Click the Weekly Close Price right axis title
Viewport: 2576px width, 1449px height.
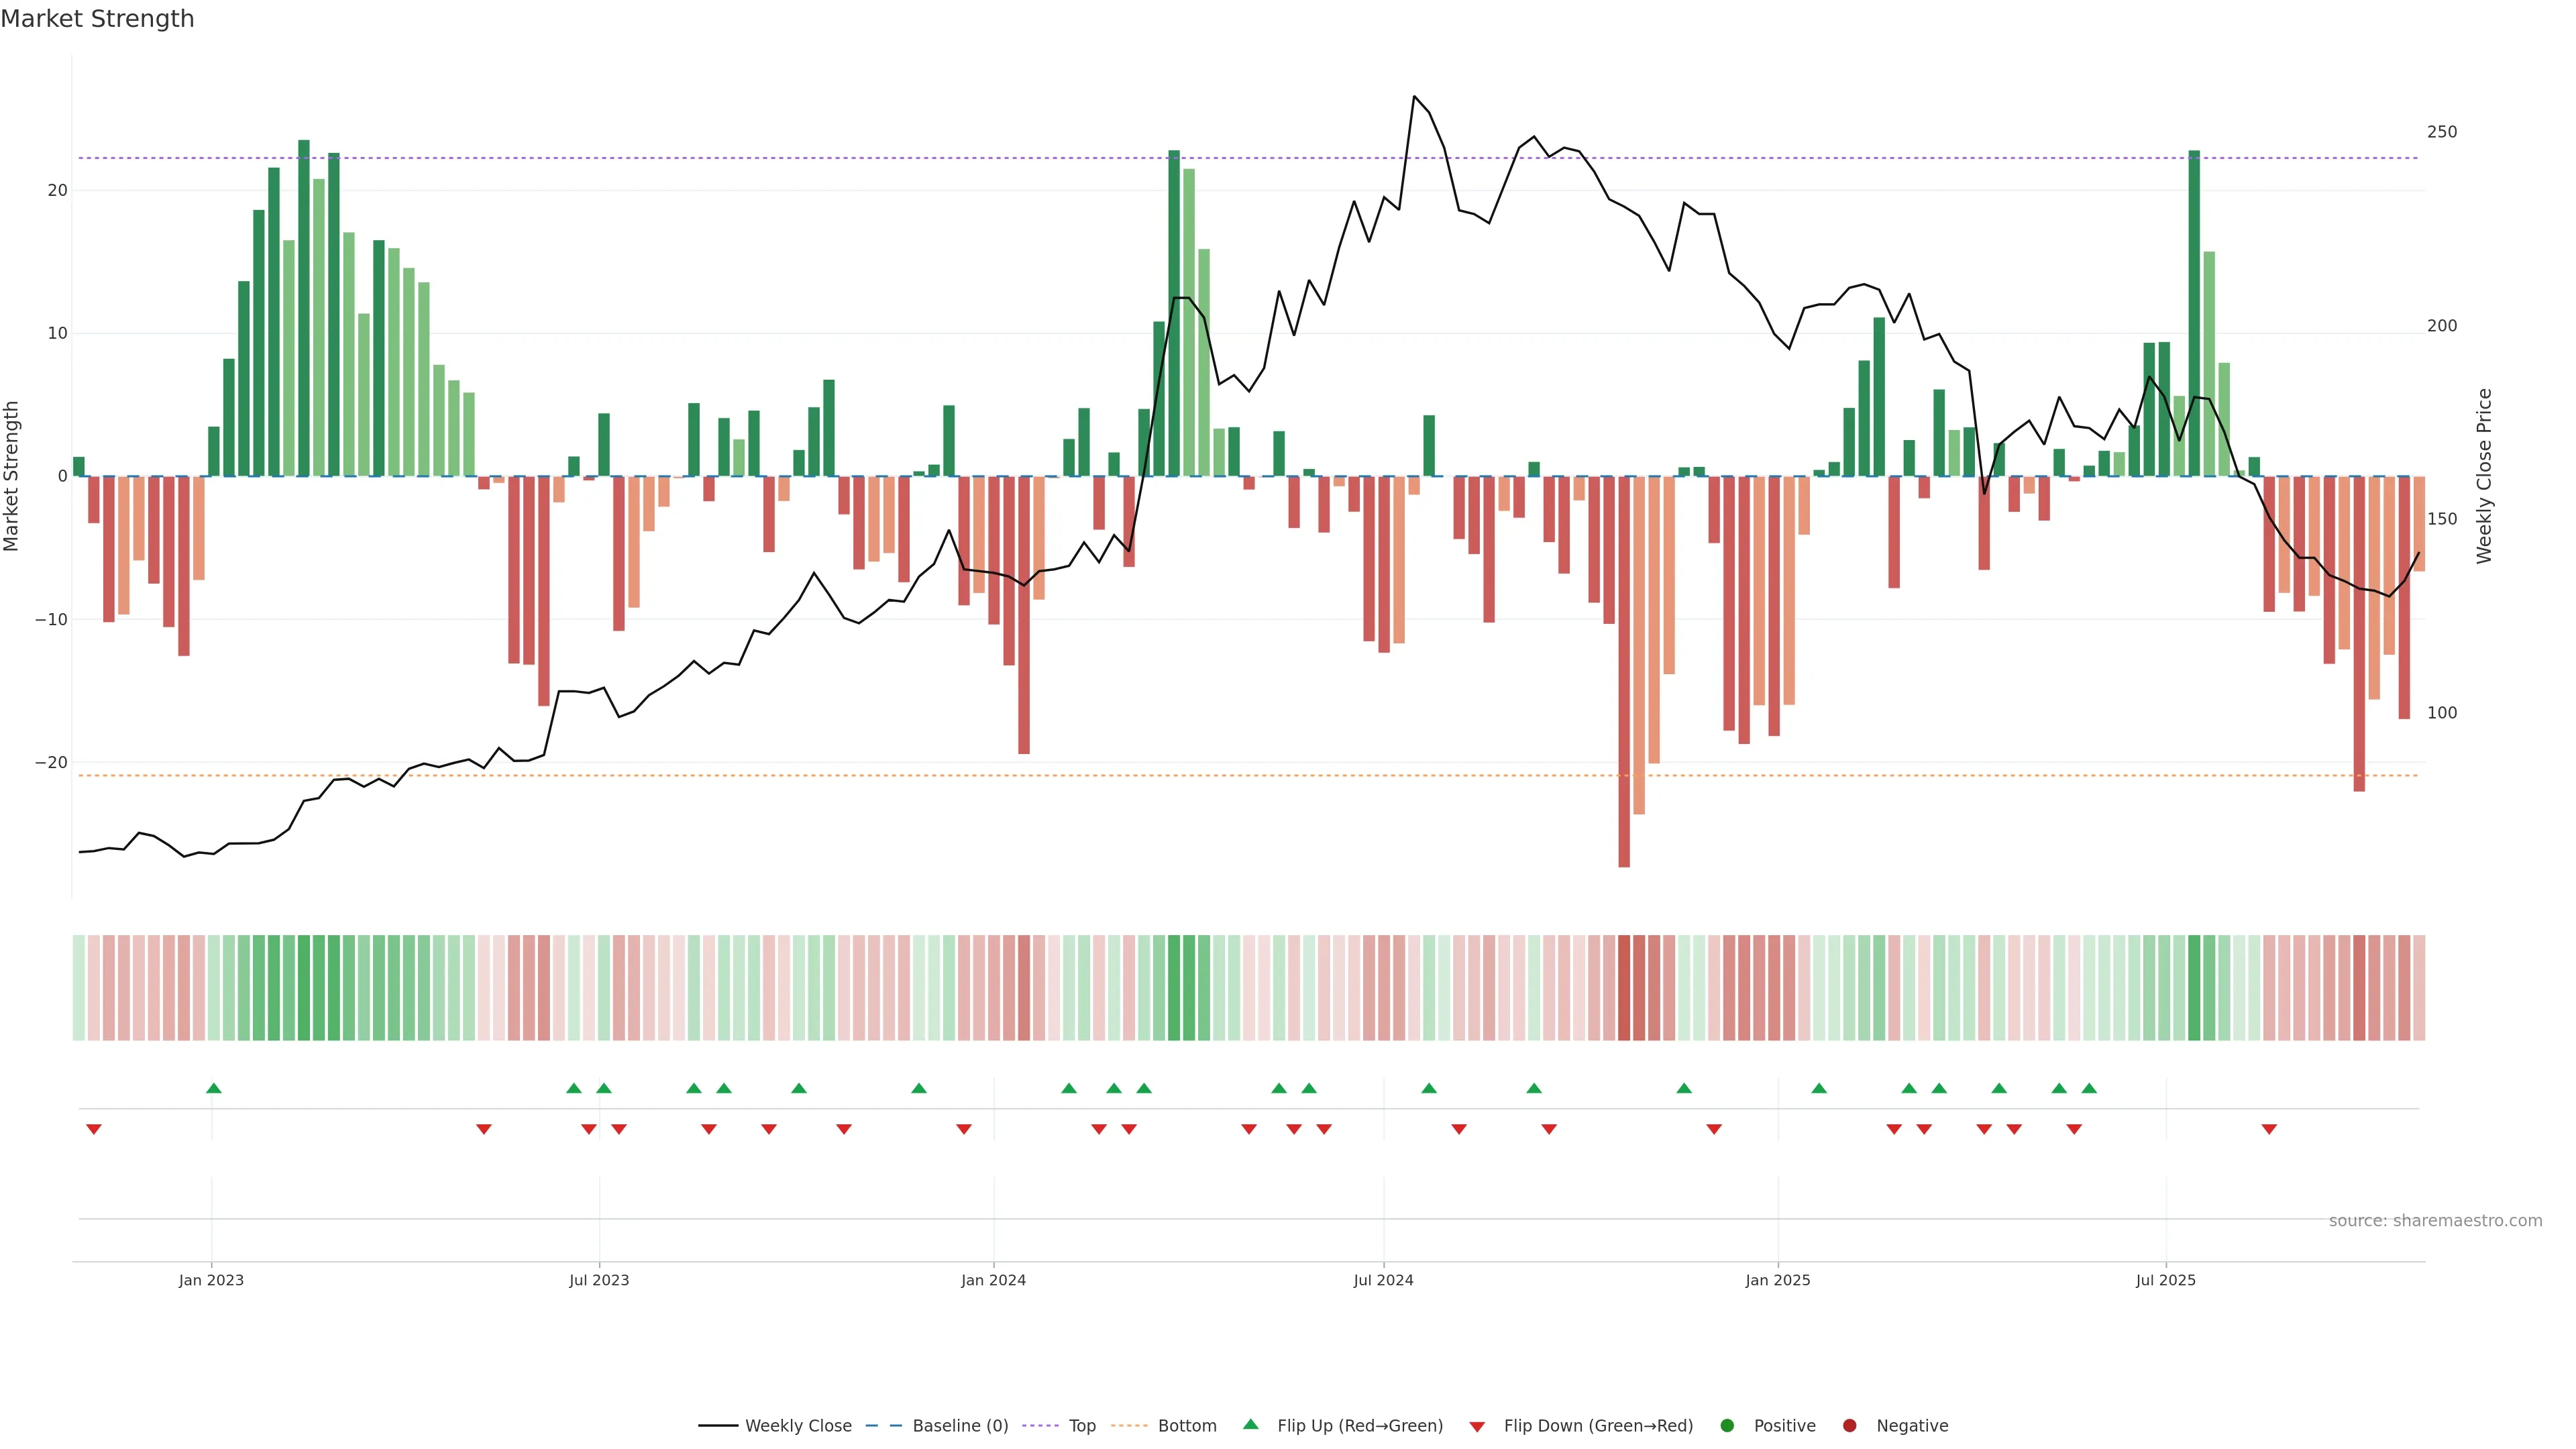click(x=2484, y=476)
